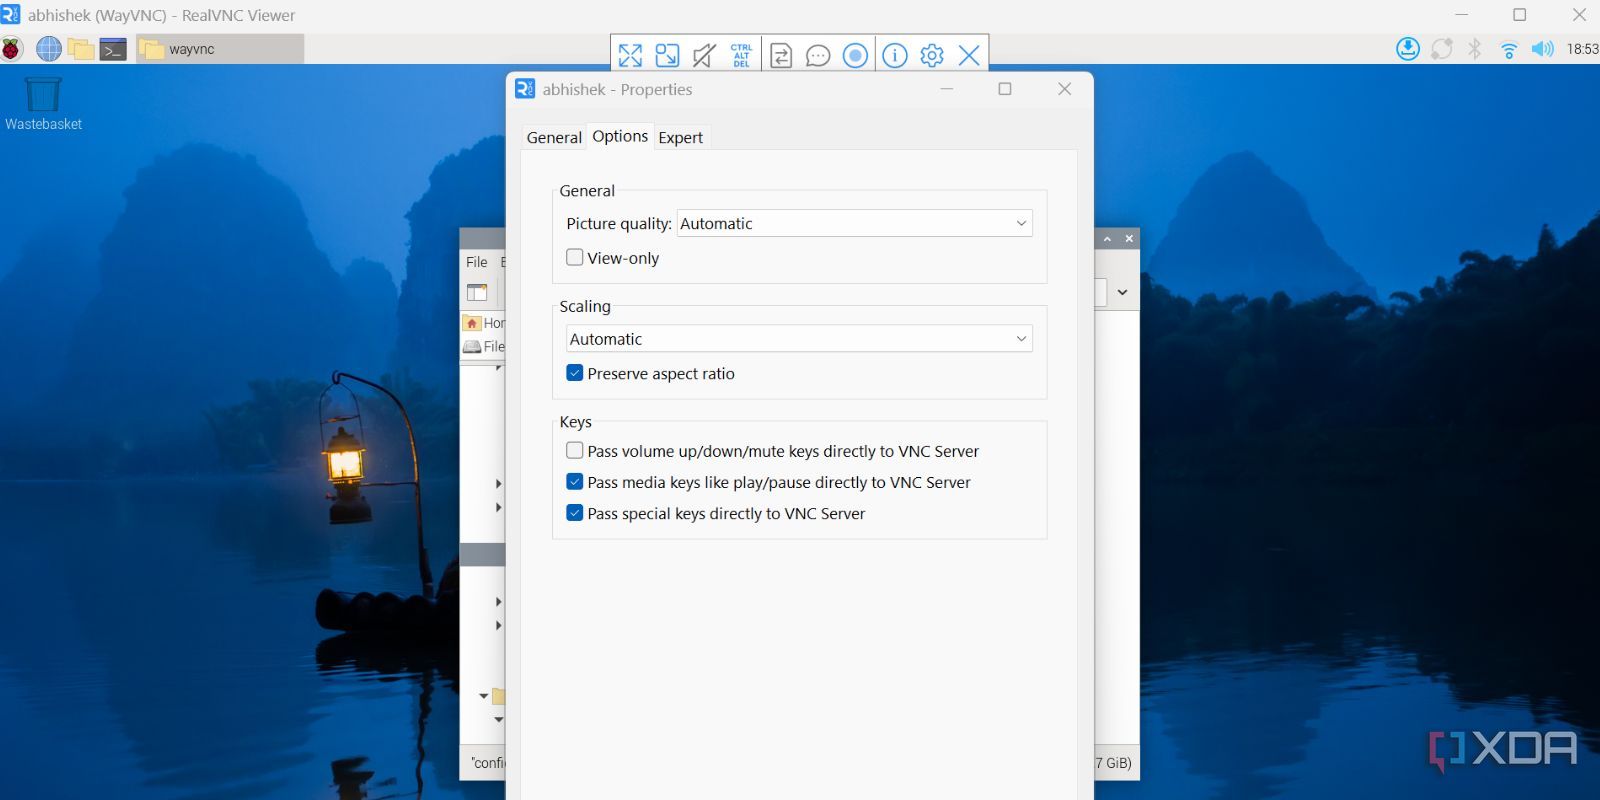Viewport: 1600px width, 800px height.
Task: Uncheck Pass special keys directly to VNC Server
Action: pos(575,513)
